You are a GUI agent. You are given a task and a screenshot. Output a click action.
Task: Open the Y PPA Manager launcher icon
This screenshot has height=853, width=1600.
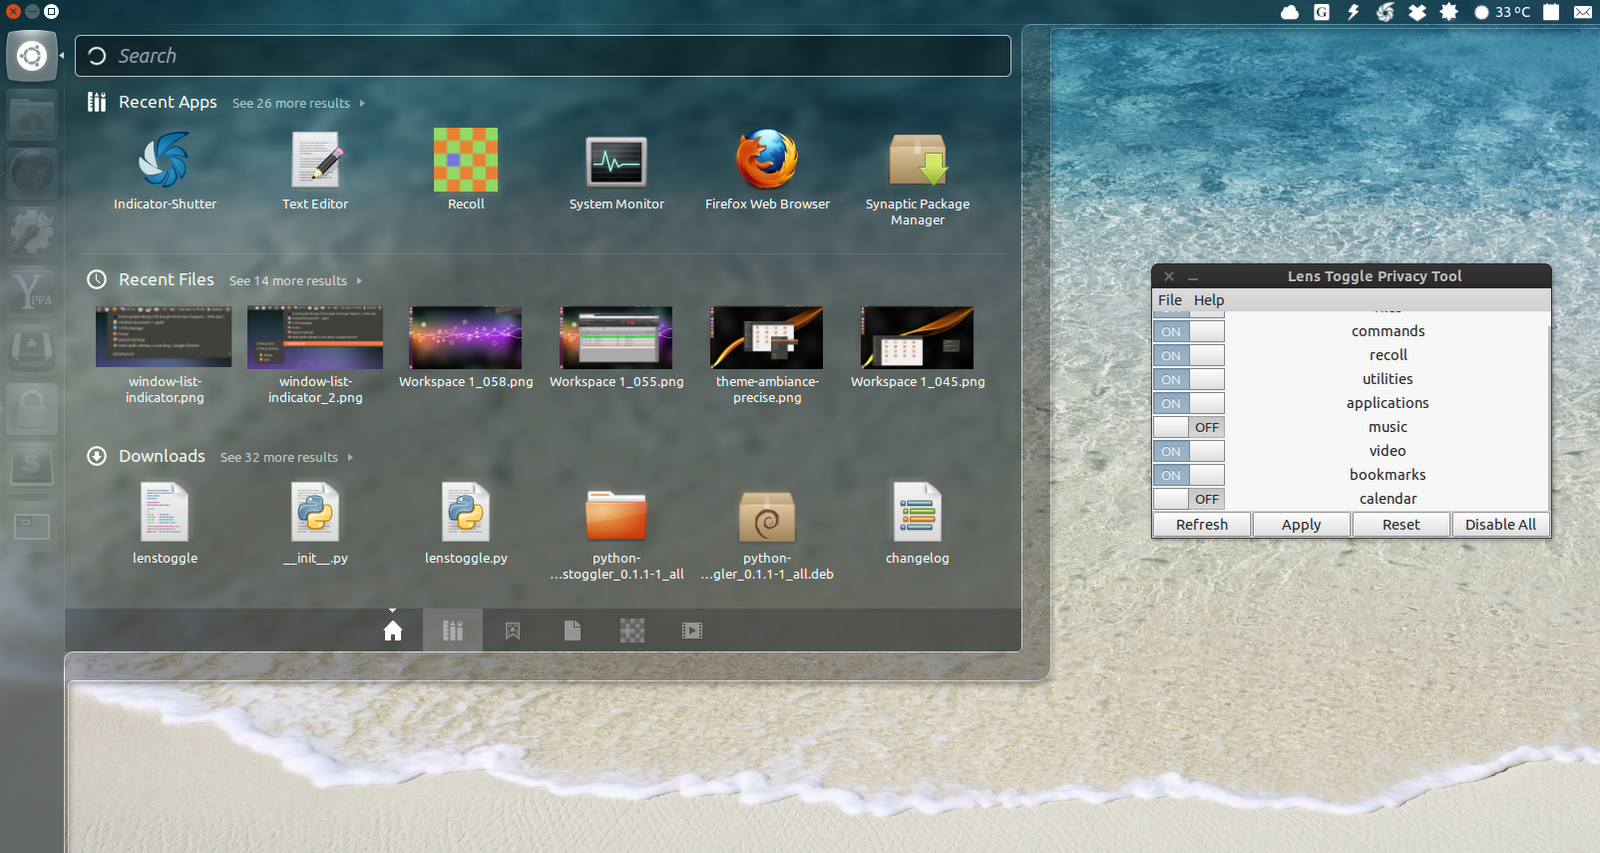pyautogui.click(x=32, y=291)
